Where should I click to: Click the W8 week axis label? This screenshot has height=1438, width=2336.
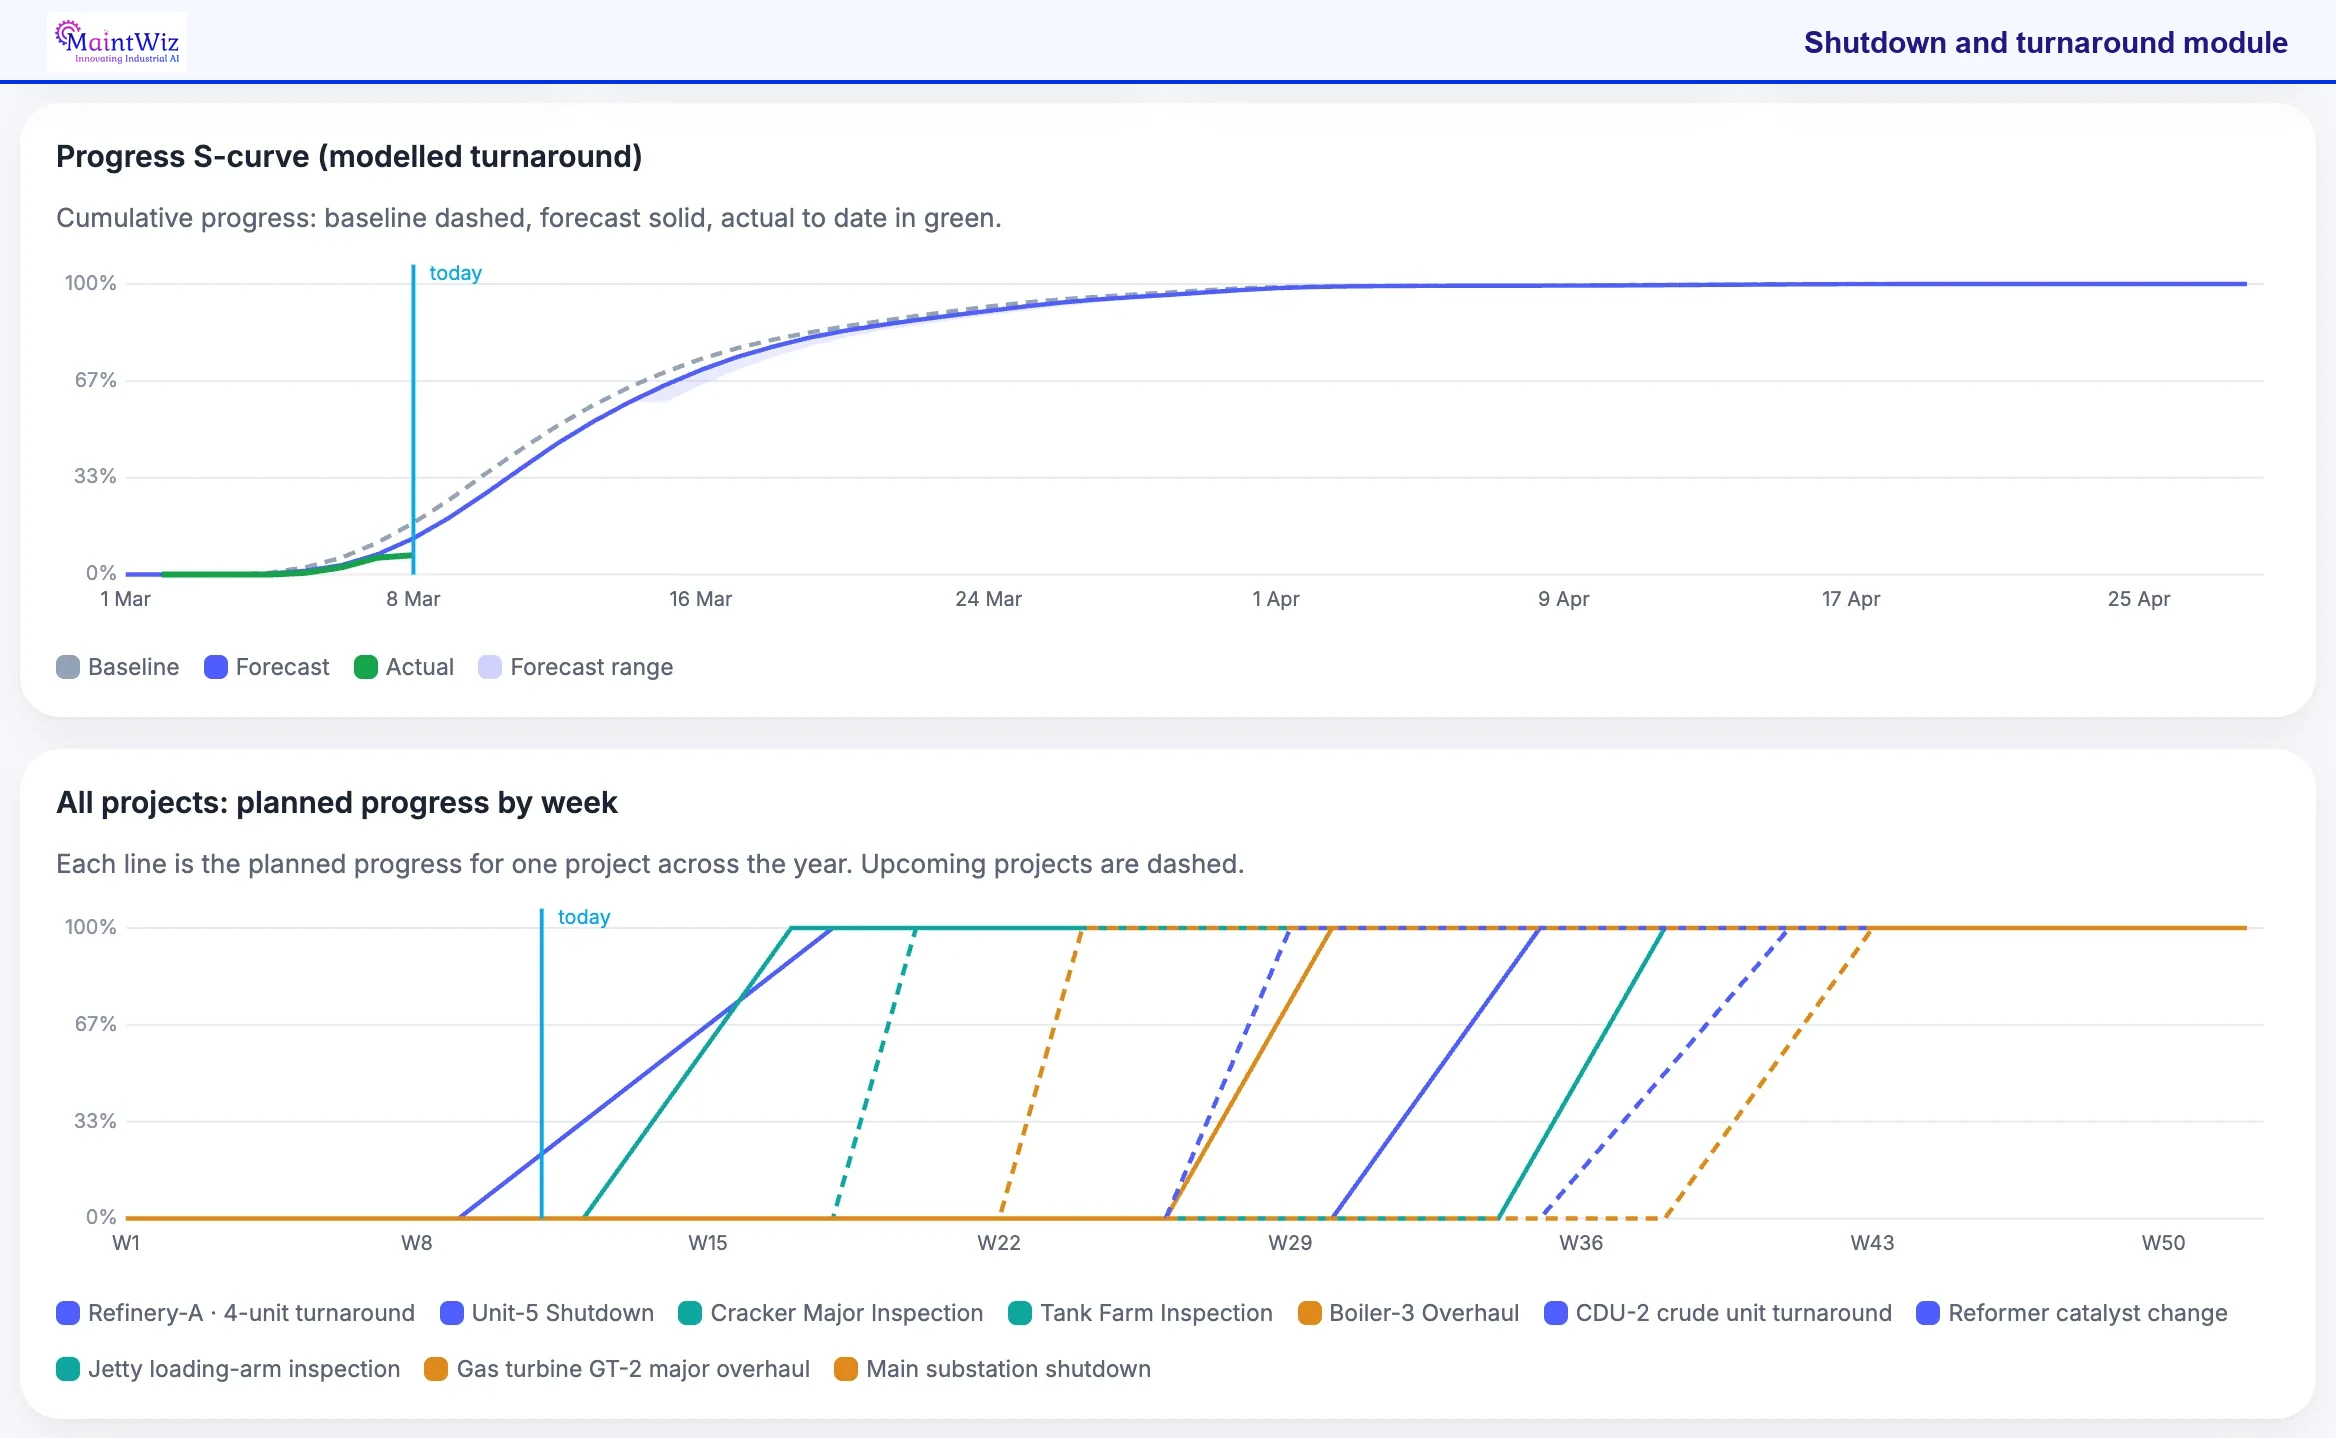(417, 1243)
